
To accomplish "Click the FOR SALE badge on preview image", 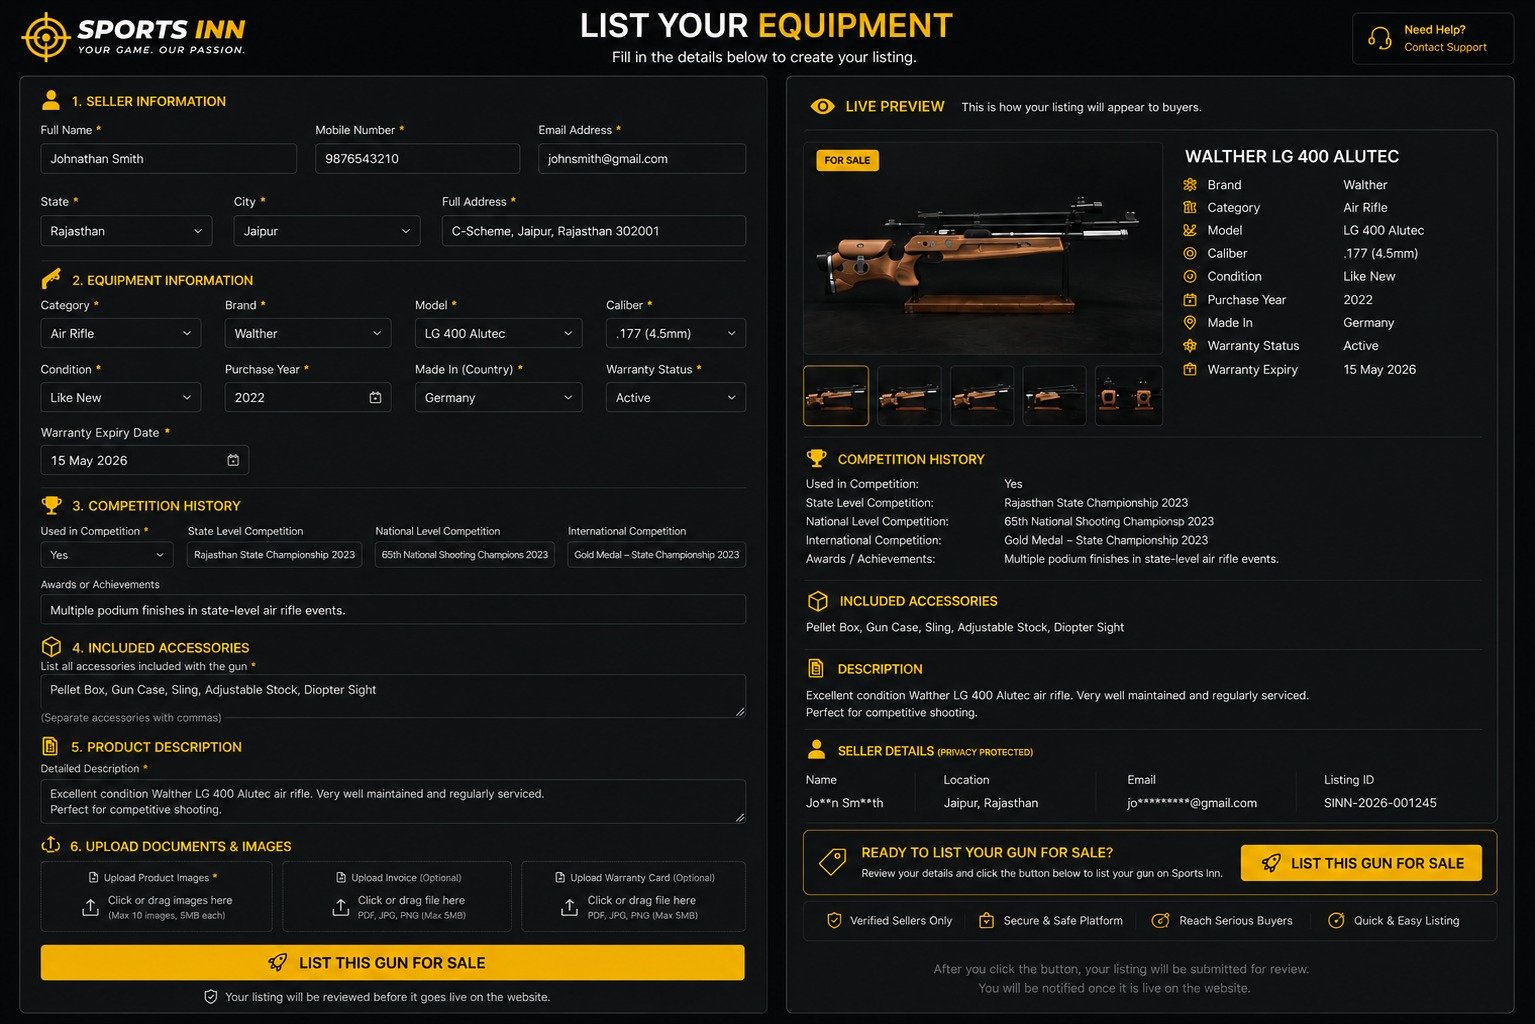I will pyautogui.click(x=847, y=160).
